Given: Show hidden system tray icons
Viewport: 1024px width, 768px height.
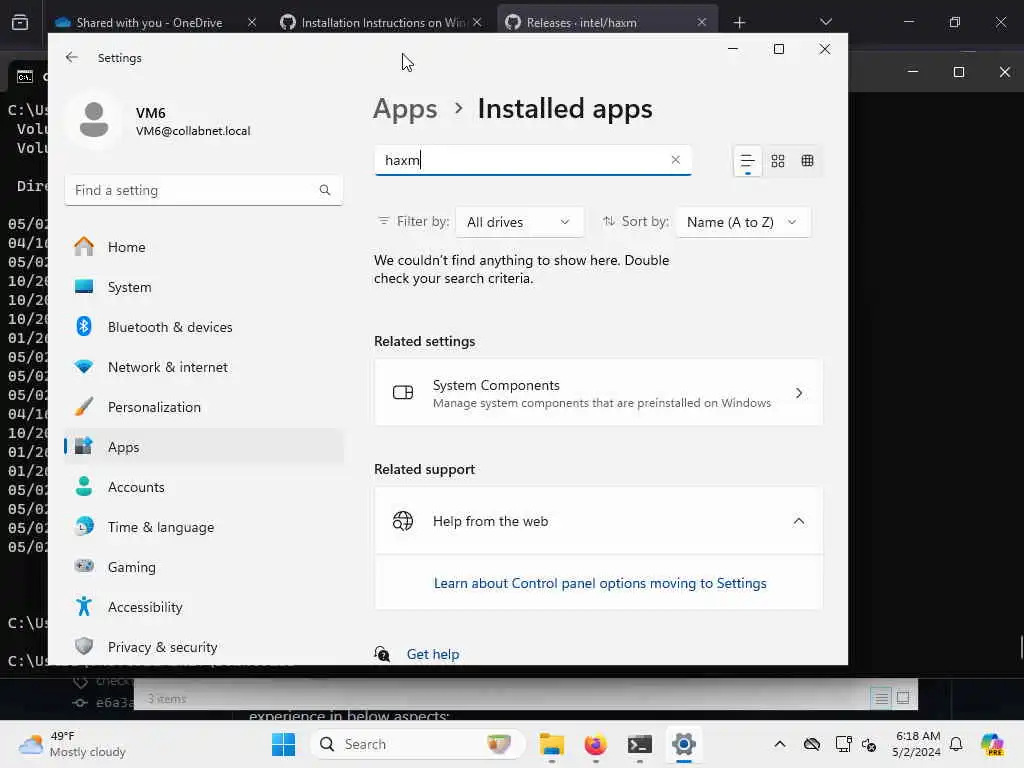Looking at the screenshot, I should coord(780,744).
